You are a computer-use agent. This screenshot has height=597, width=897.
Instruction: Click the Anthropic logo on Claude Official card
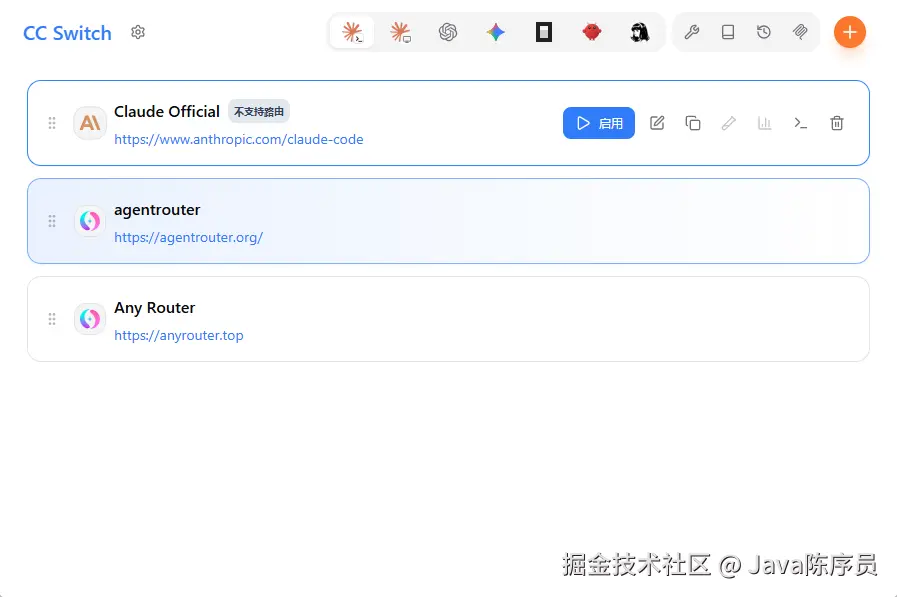(x=90, y=123)
